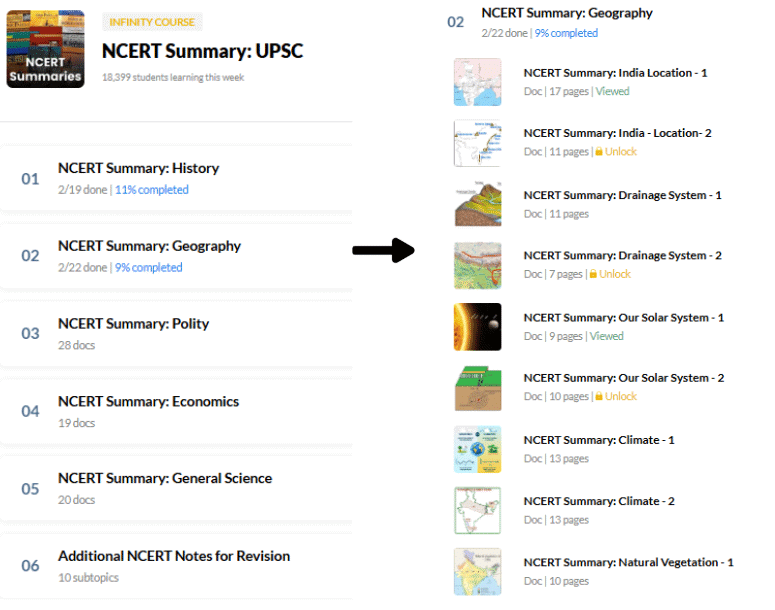Expand the NCERT Summary: History section
This screenshot has height=610, width=775.
click(176, 178)
